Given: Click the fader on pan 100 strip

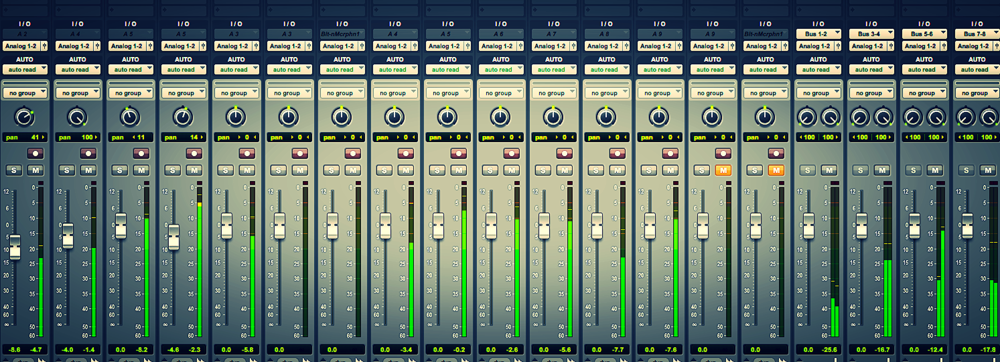Looking at the screenshot, I should coord(68,235).
